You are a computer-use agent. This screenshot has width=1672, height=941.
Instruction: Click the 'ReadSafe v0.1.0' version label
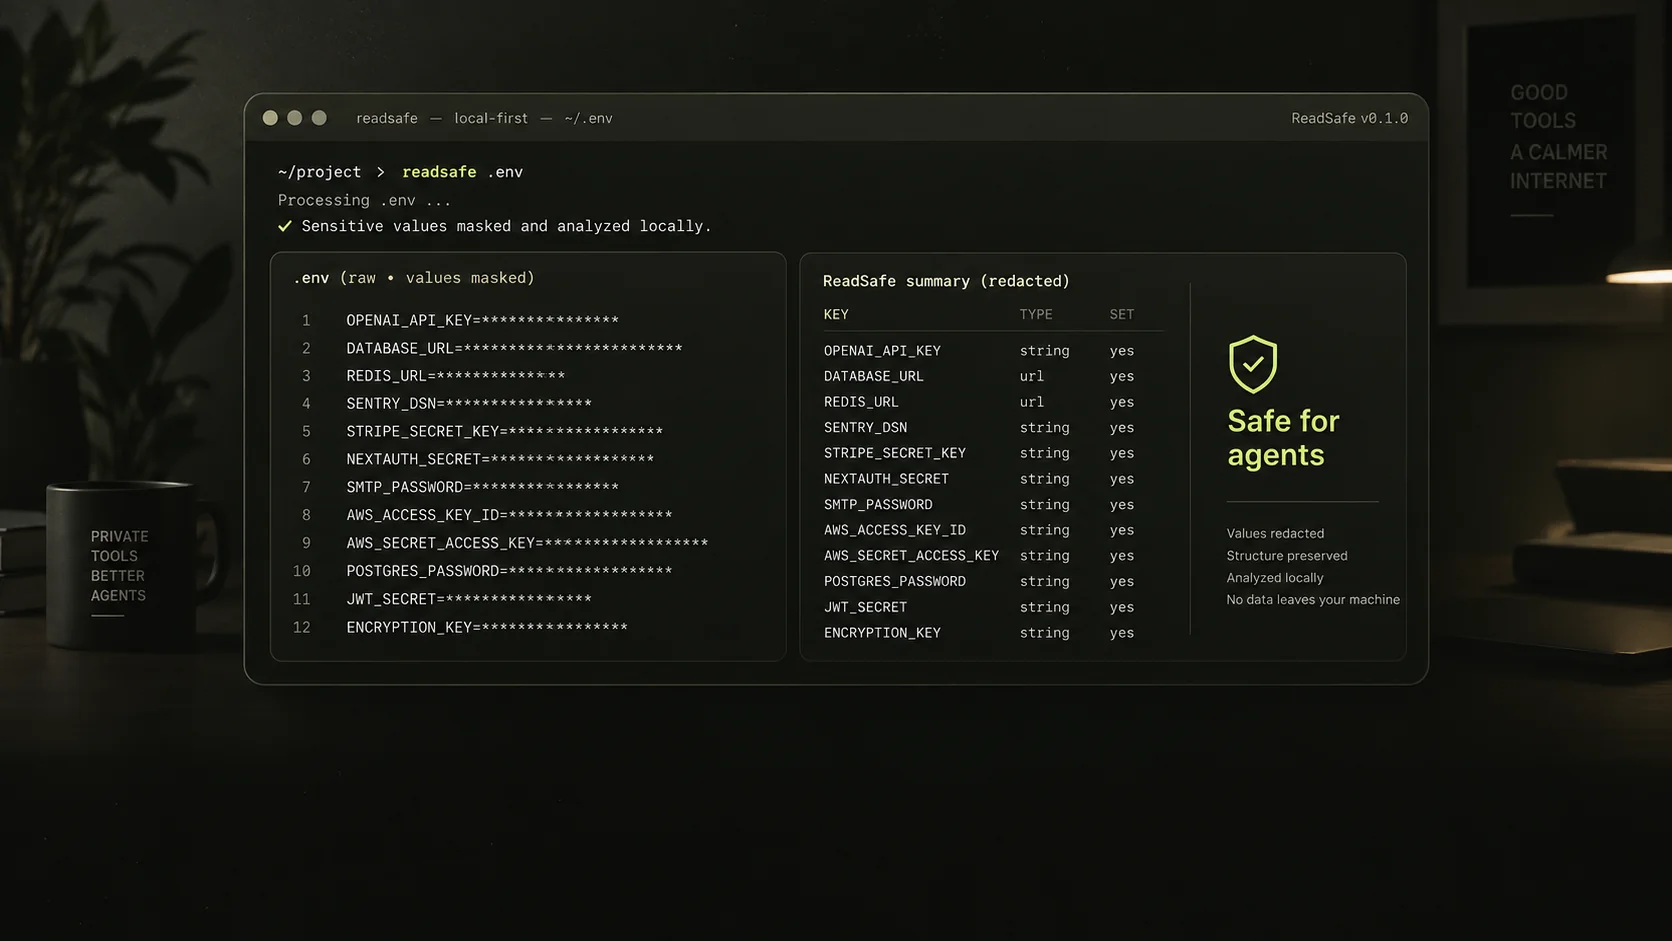tap(1349, 118)
